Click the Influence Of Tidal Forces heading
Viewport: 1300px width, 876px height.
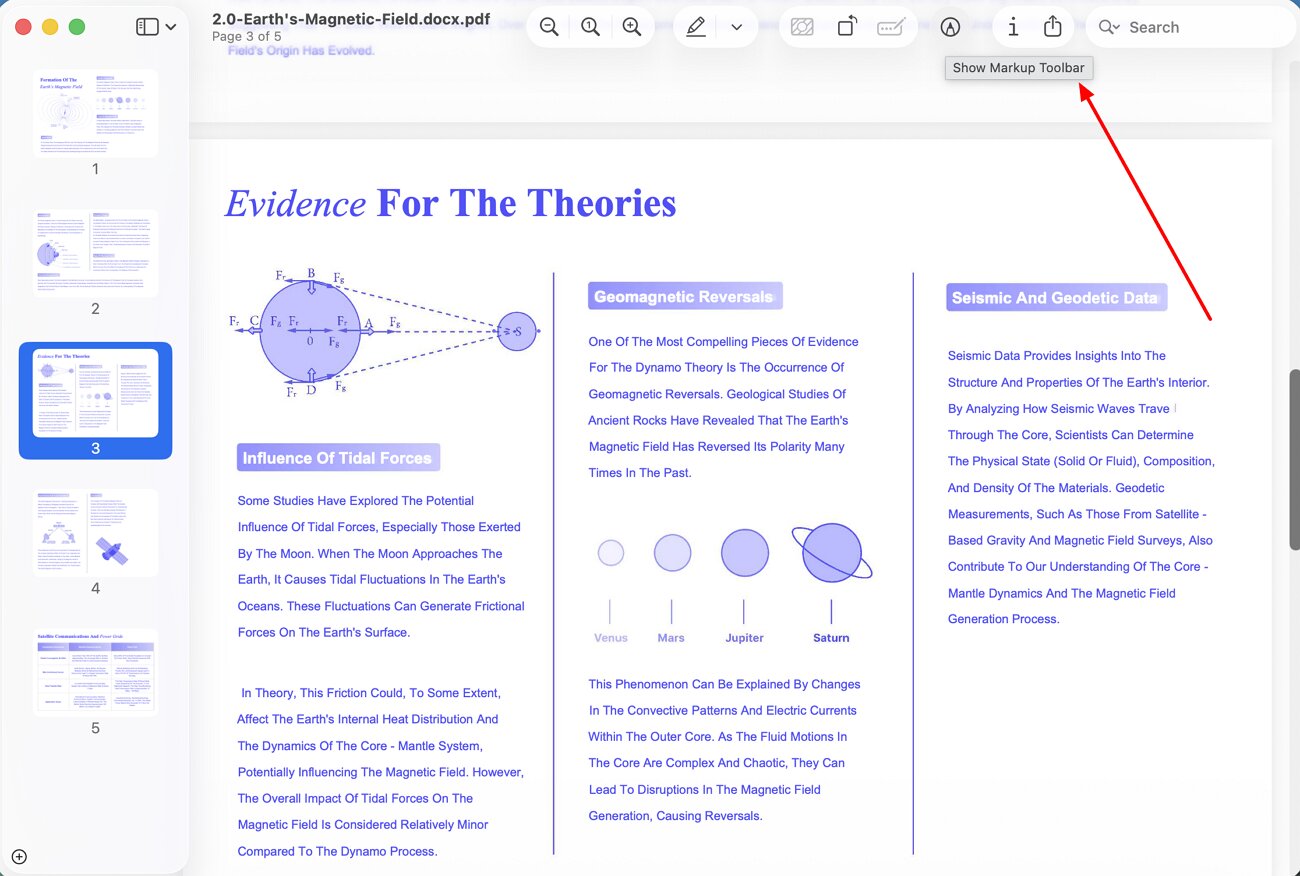click(x=338, y=458)
